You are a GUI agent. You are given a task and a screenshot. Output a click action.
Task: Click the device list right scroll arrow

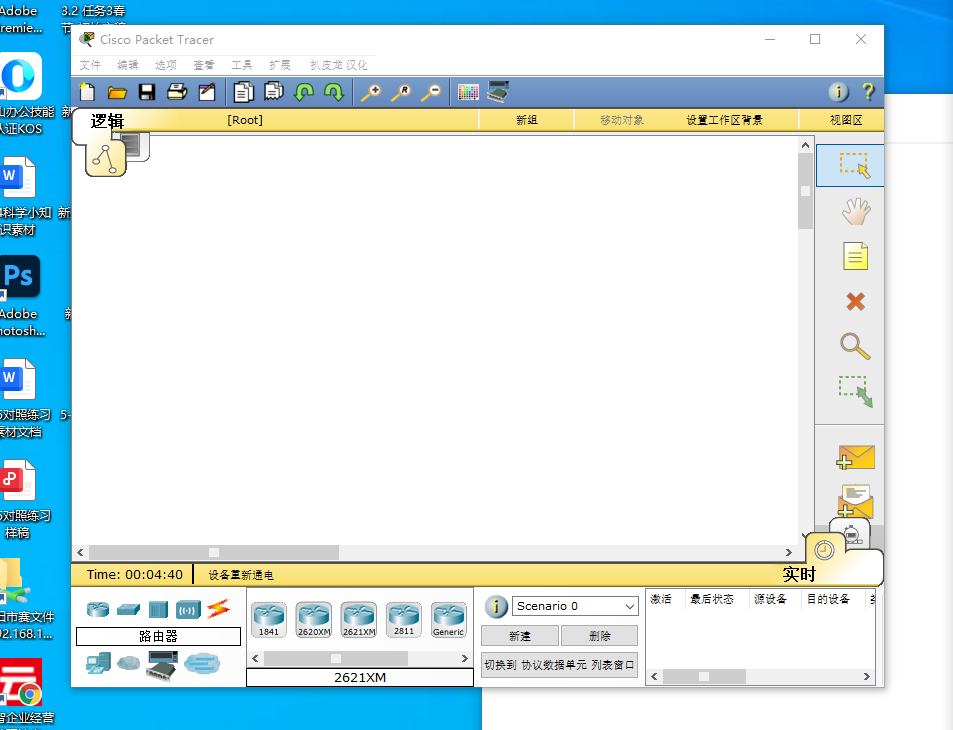464,658
